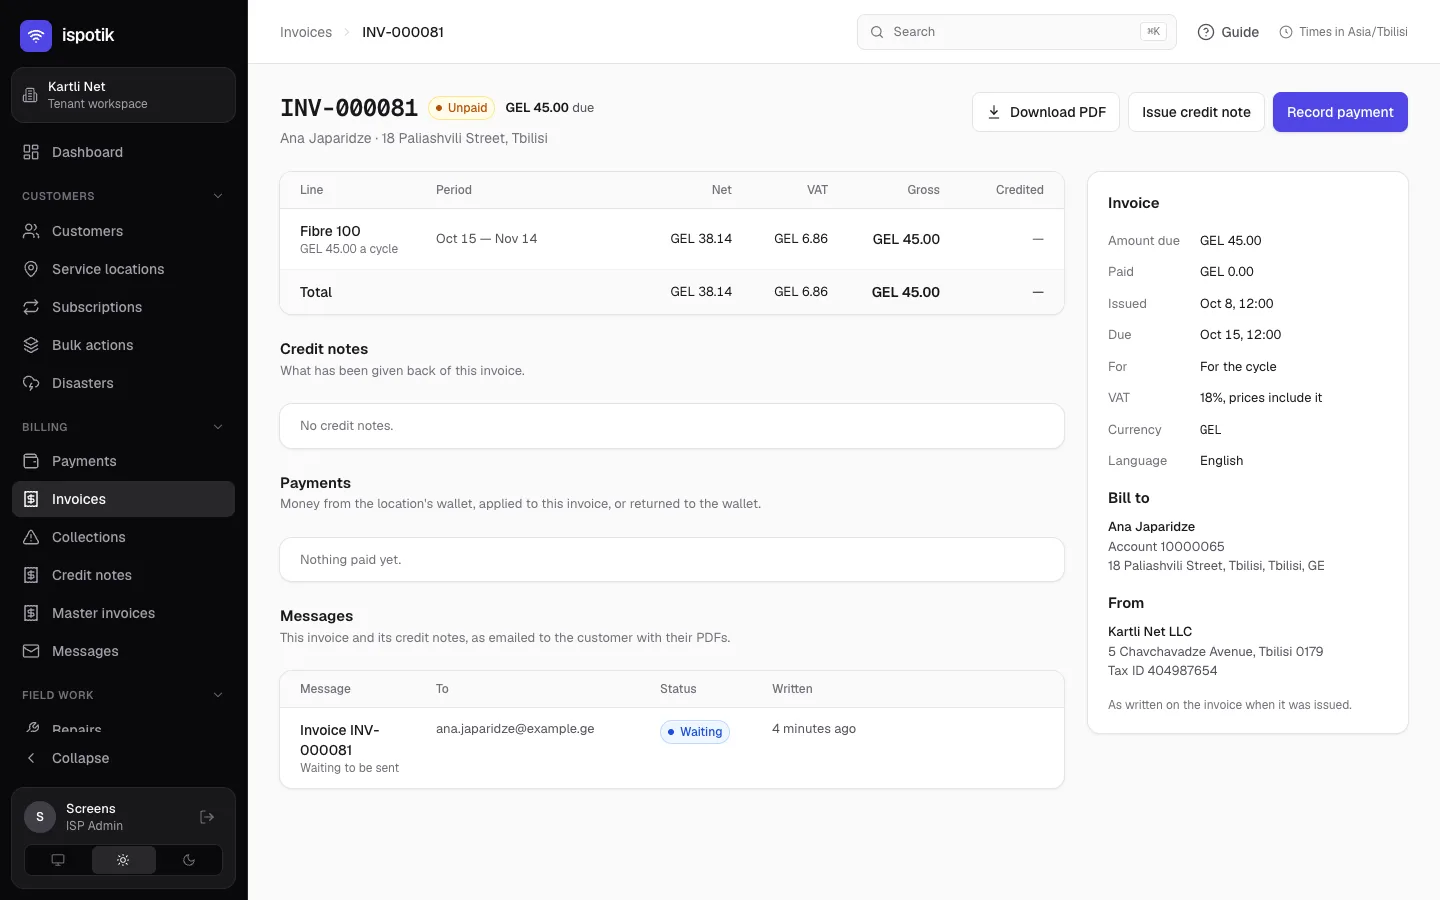Click the Disasters icon in sidebar
Viewport: 1440px width, 900px height.
[x=31, y=383]
